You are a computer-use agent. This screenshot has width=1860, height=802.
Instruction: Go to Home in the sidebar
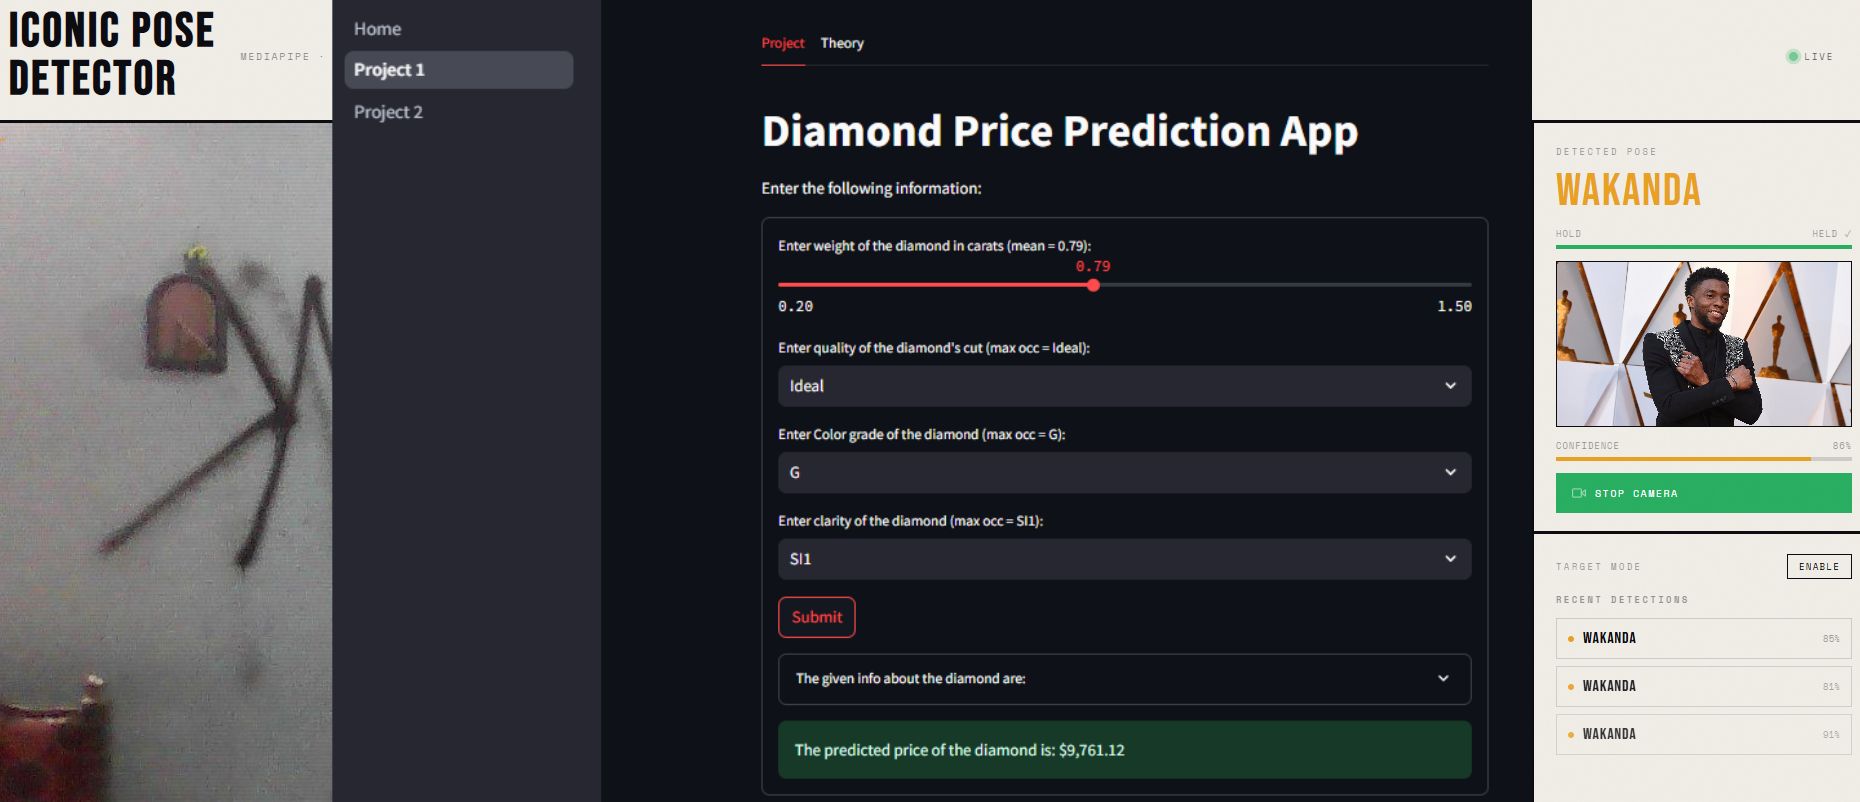pyautogui.click(x=377, y=29)
